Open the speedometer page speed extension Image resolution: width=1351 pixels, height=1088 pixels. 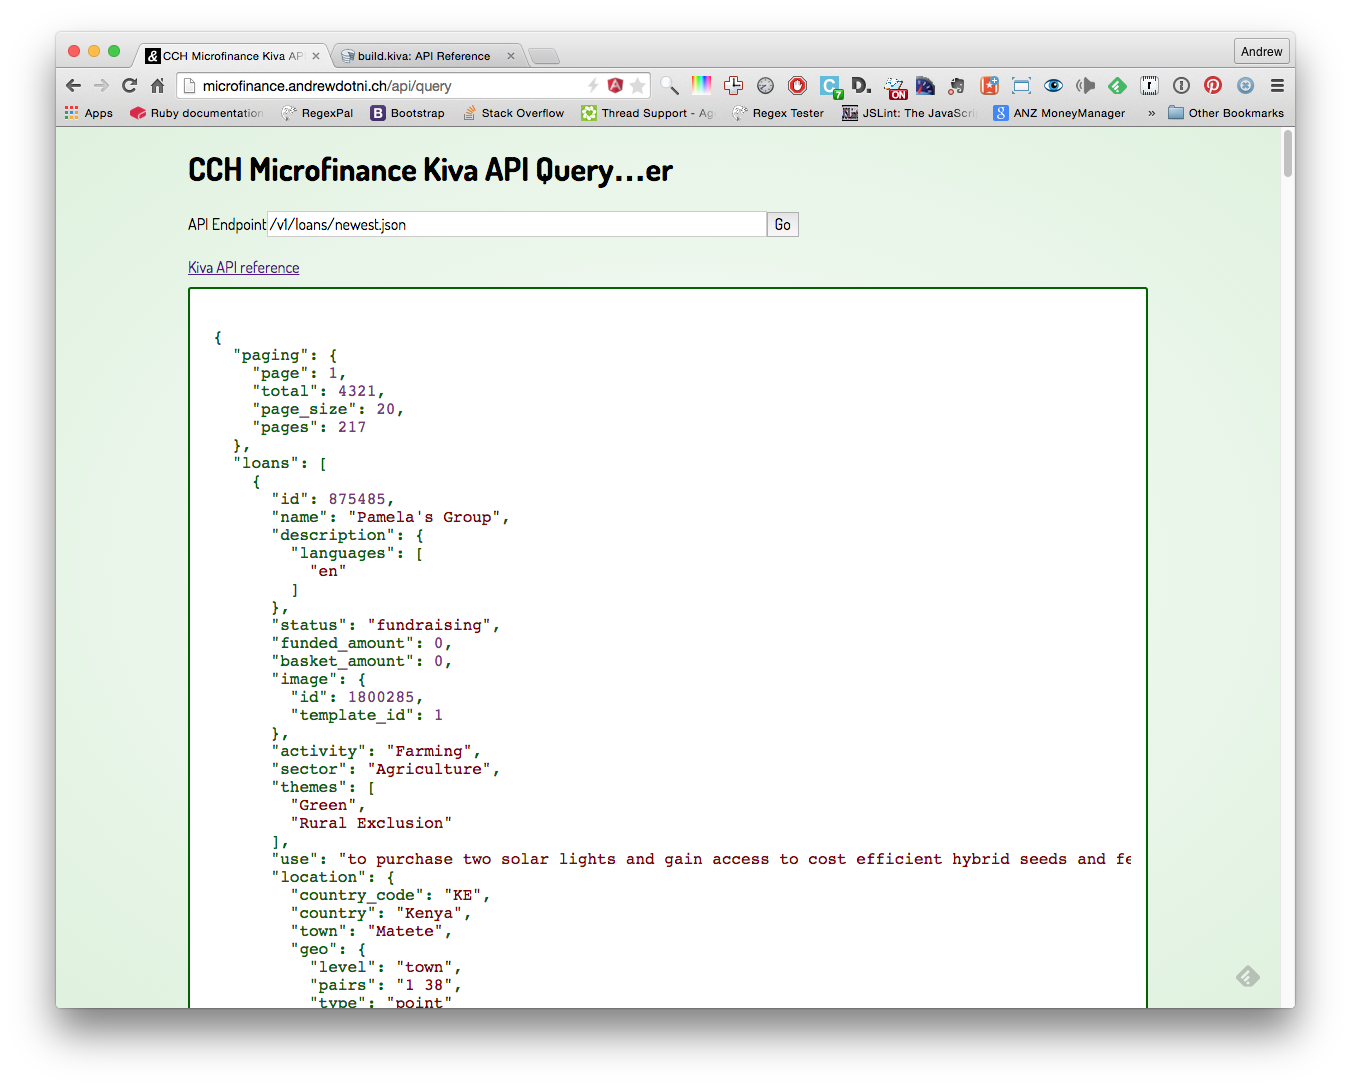coord(925,86)
